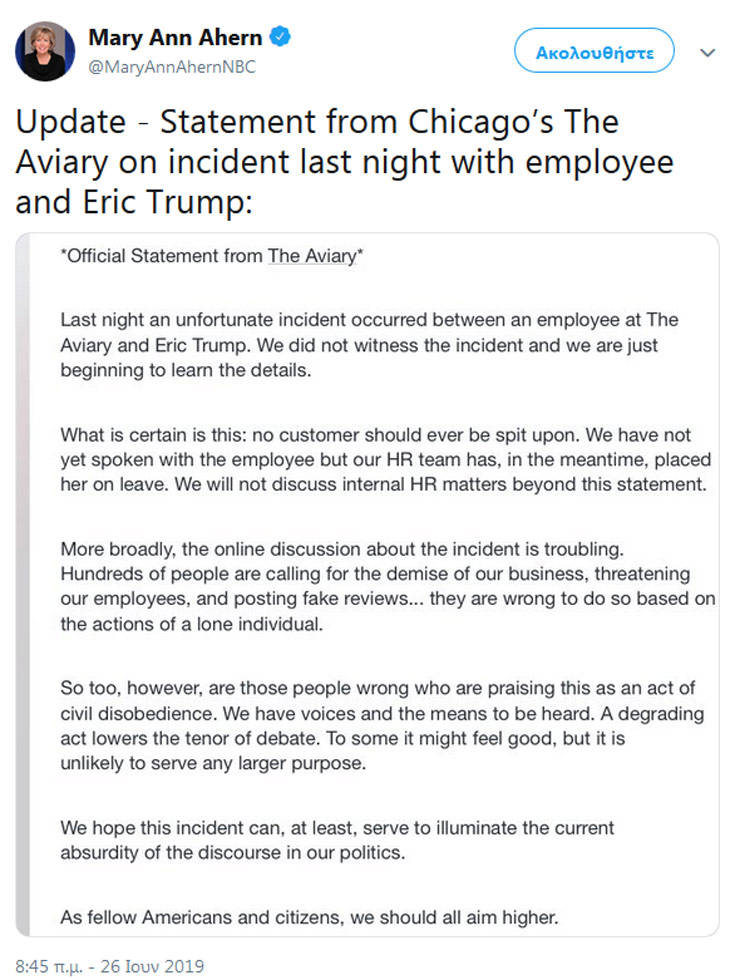This screenshot has width=735, height=980.
Task: Open the tweet options chevron menu
Action: [707, 52]
